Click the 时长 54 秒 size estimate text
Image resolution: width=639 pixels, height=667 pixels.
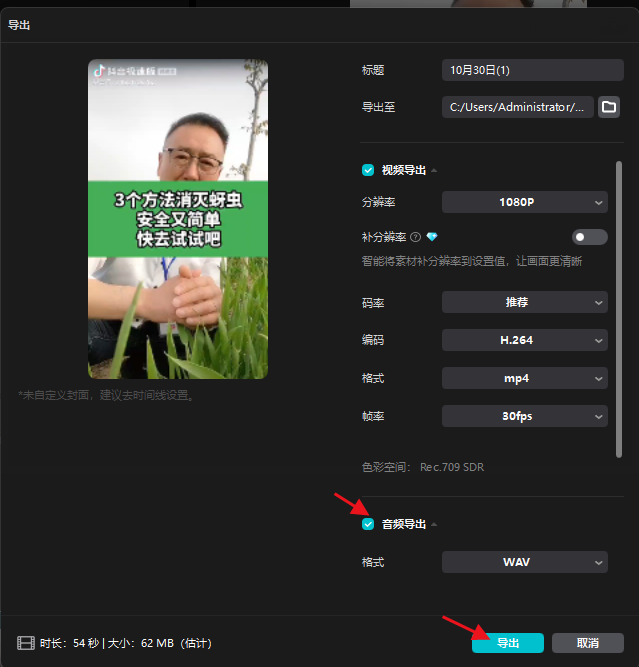pyautogui.click(x=126, y=643)
